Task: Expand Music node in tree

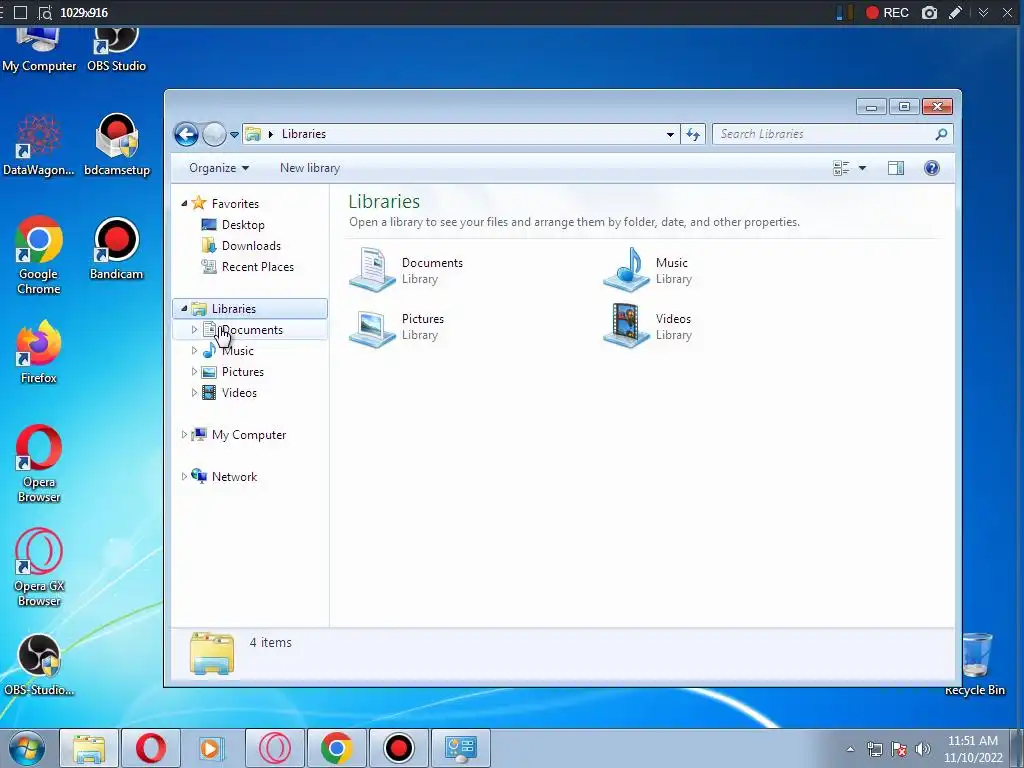Action: [x=194, y=351]
